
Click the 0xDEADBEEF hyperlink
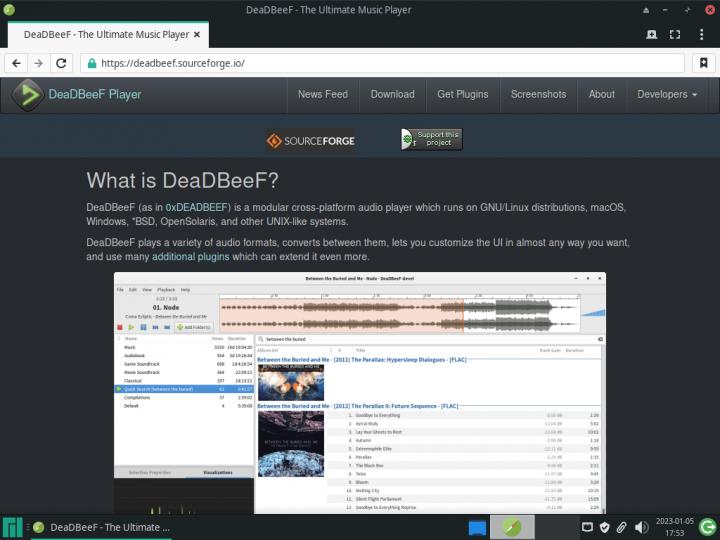pos(198,207)
